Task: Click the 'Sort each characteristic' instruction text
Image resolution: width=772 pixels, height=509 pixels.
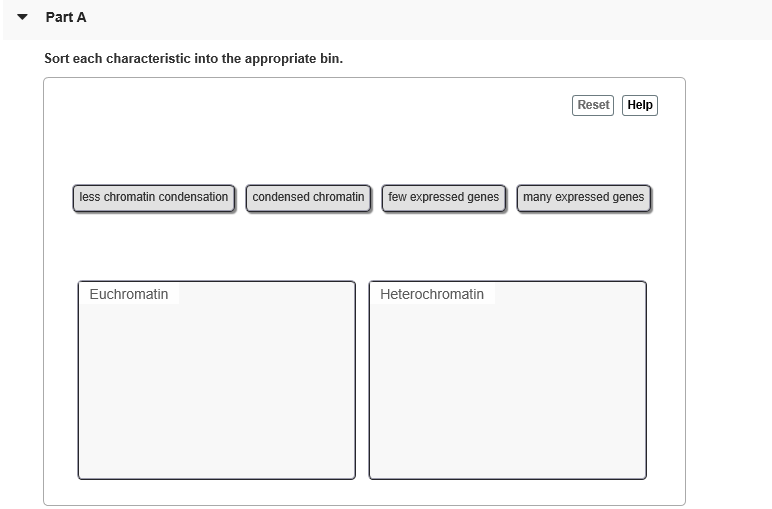Action: click(193, 59)
